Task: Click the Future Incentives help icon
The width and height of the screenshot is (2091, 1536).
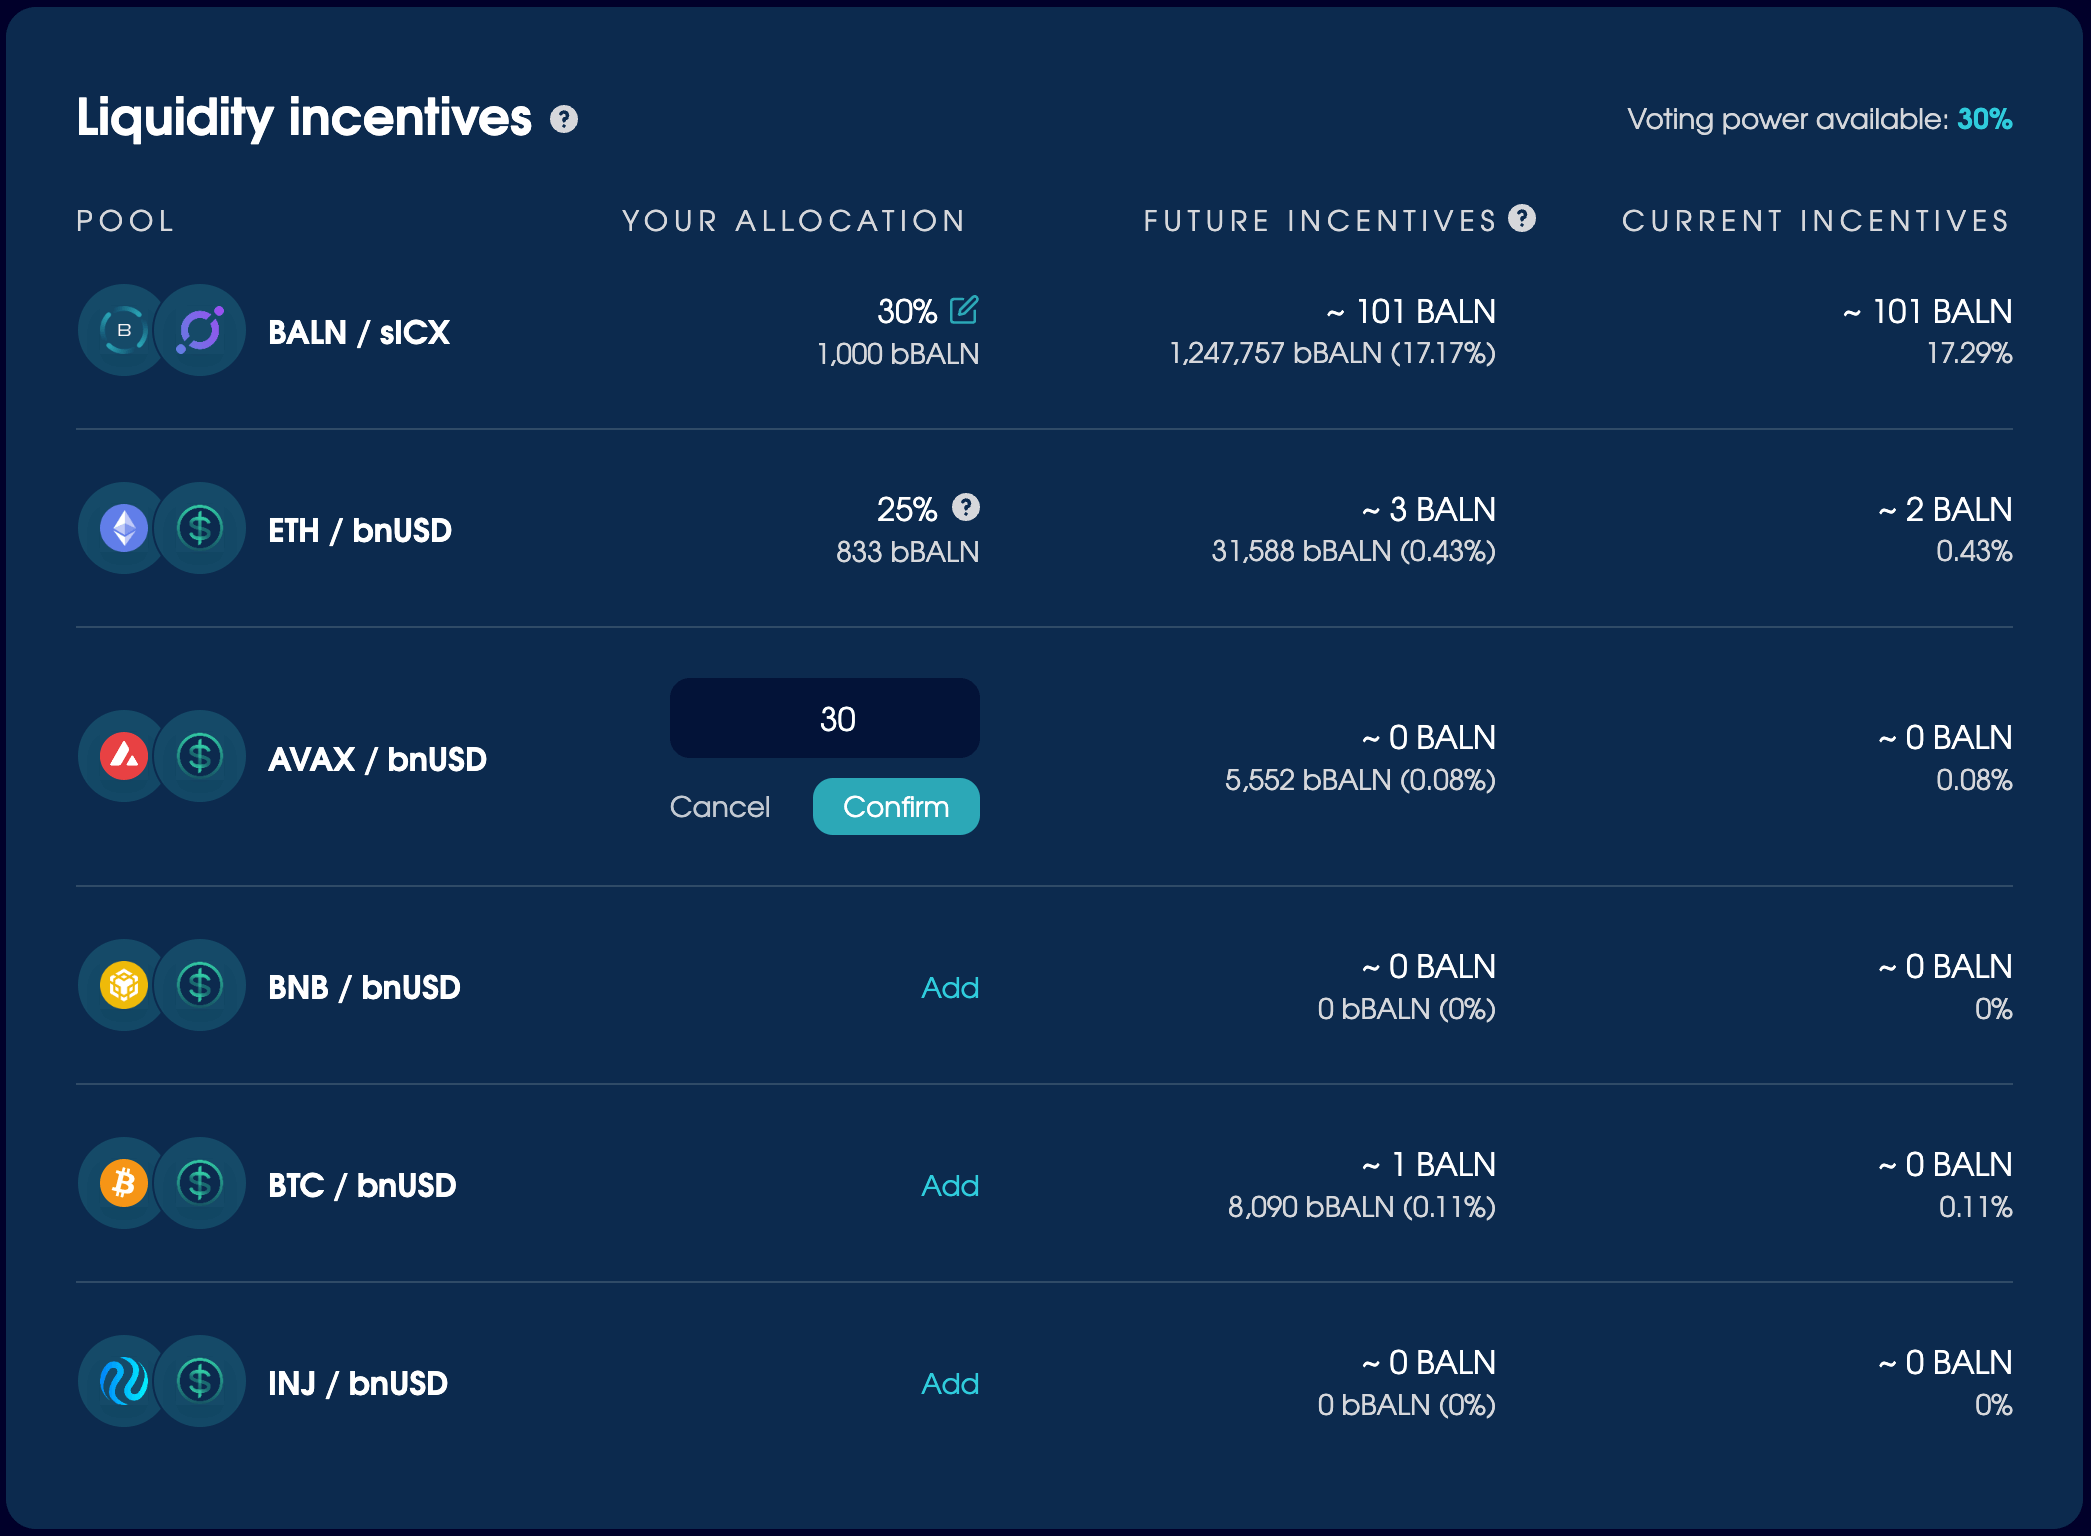Action: [1522, 218]
